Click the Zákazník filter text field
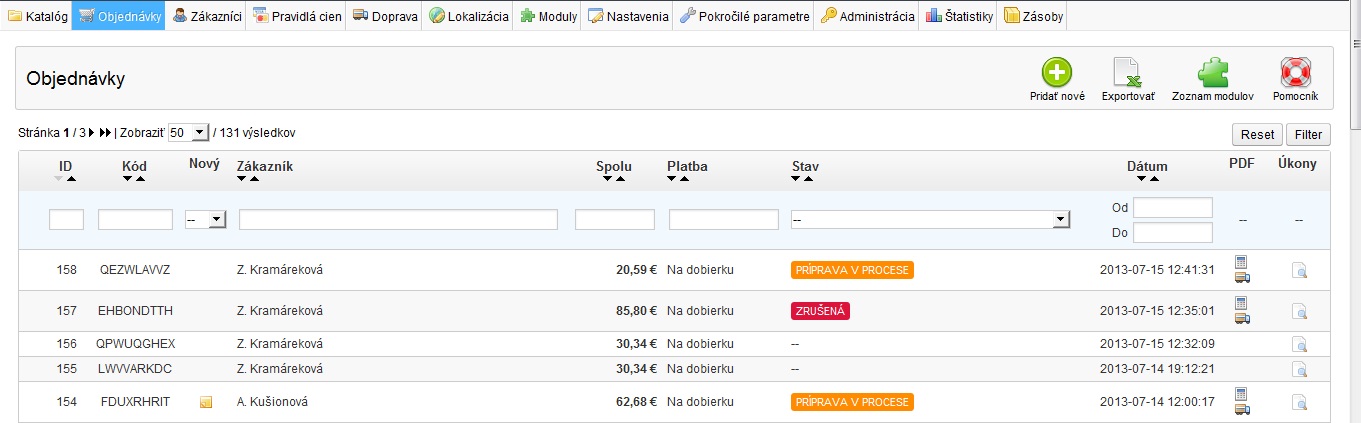1361x423 pixels. point(398,220)
